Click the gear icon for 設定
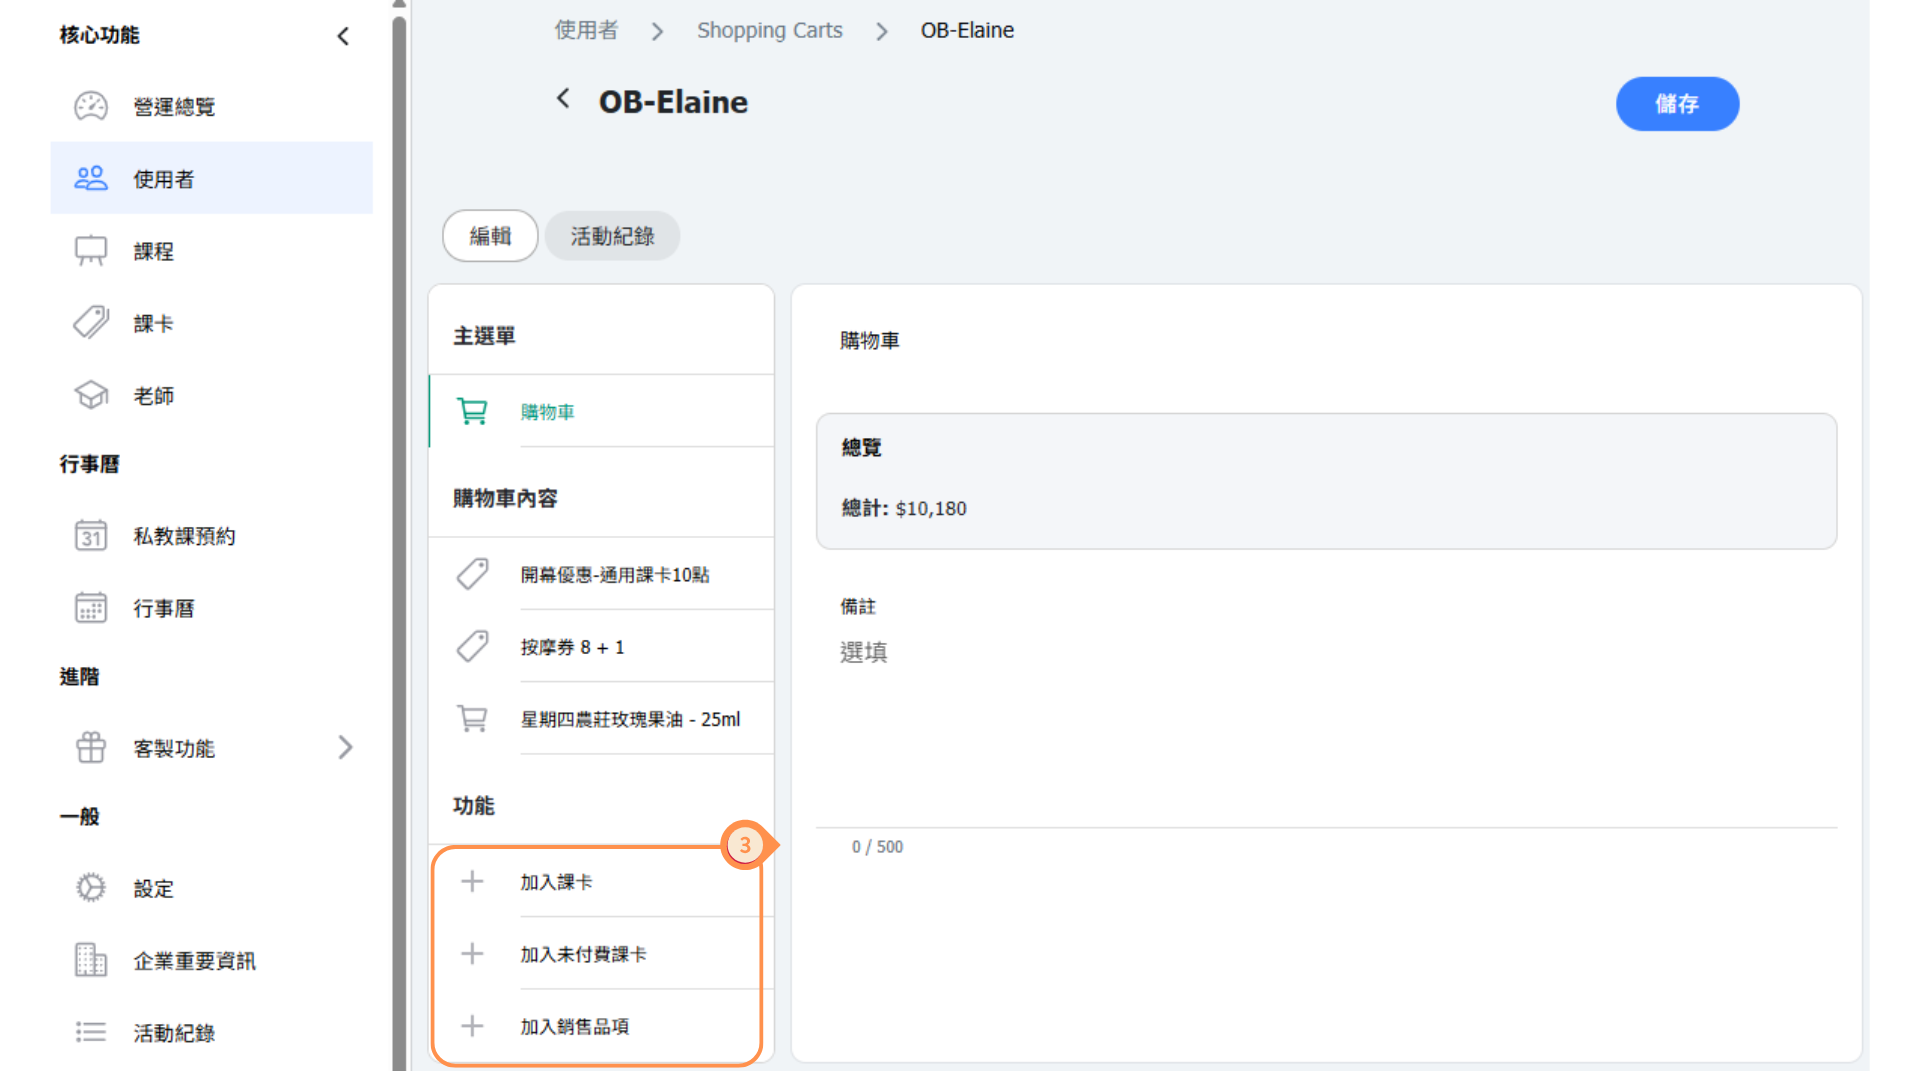The width and height of the screenshot is (1920, 1080). coord(91,888)
